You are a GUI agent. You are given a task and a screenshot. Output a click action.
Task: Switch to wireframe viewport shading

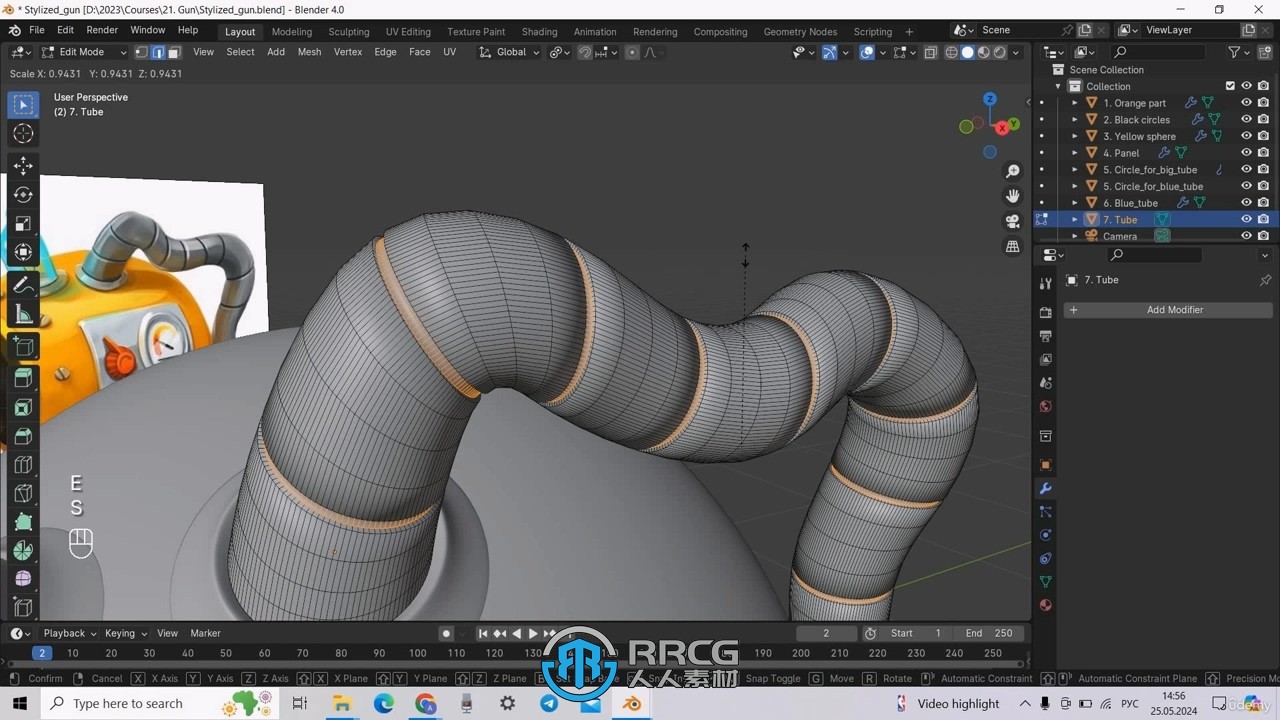pos(951,52)
